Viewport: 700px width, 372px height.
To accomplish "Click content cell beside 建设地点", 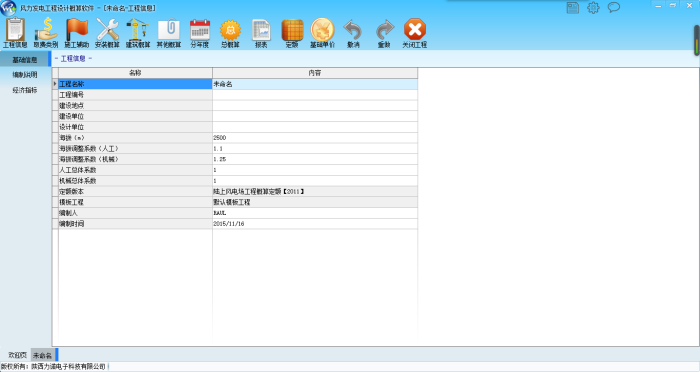I will pyautogui.click(x=315, y=105).
